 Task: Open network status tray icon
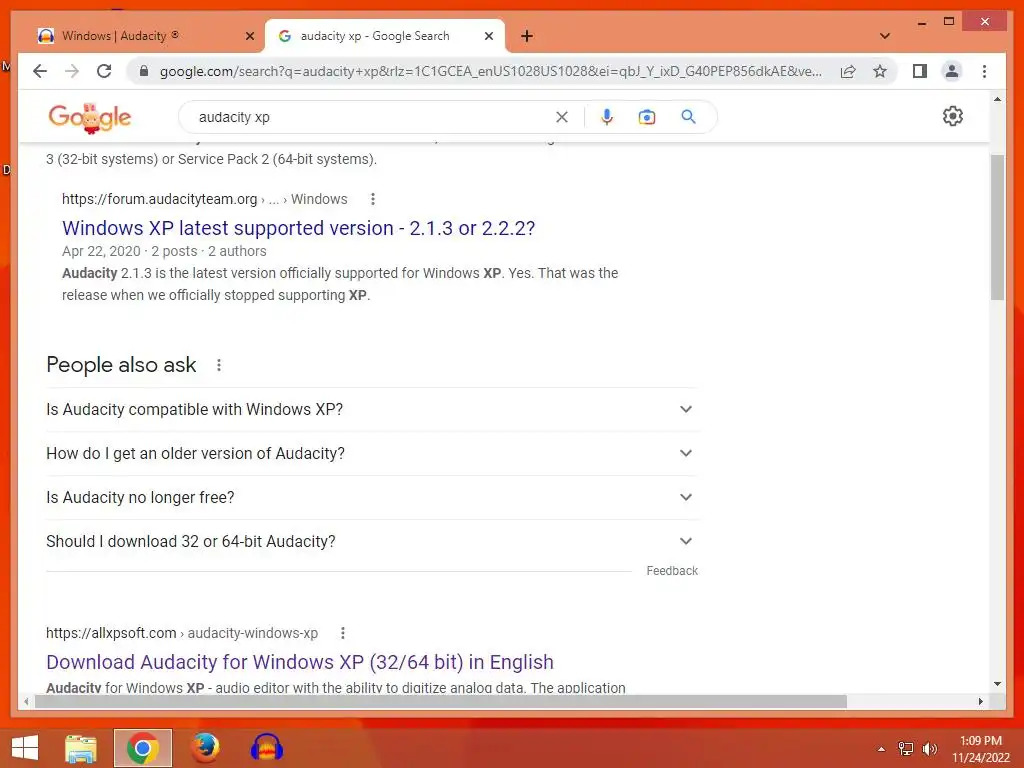pos(906,749)
